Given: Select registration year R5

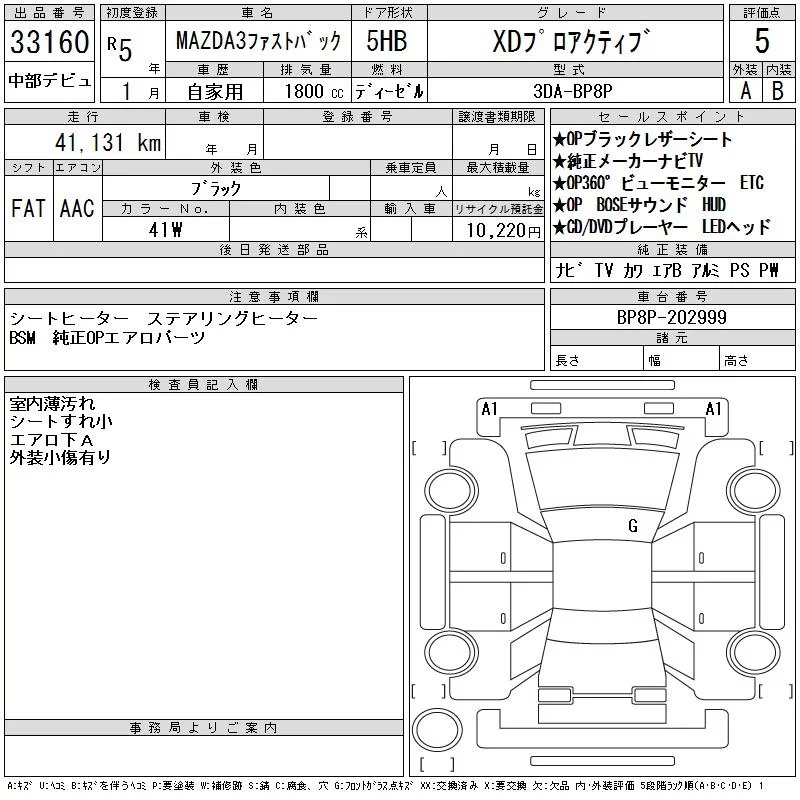Looking at the screenshot, I should (120, 48).
